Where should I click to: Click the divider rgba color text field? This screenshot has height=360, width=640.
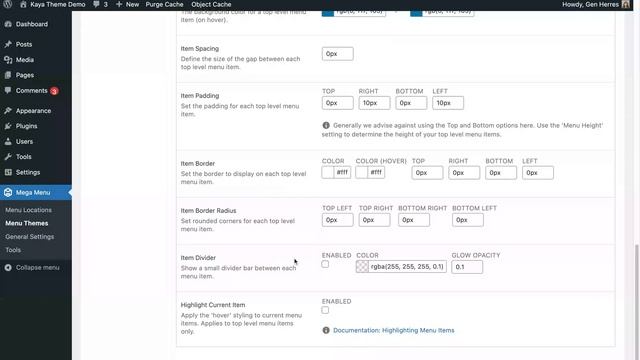(407, 267)
